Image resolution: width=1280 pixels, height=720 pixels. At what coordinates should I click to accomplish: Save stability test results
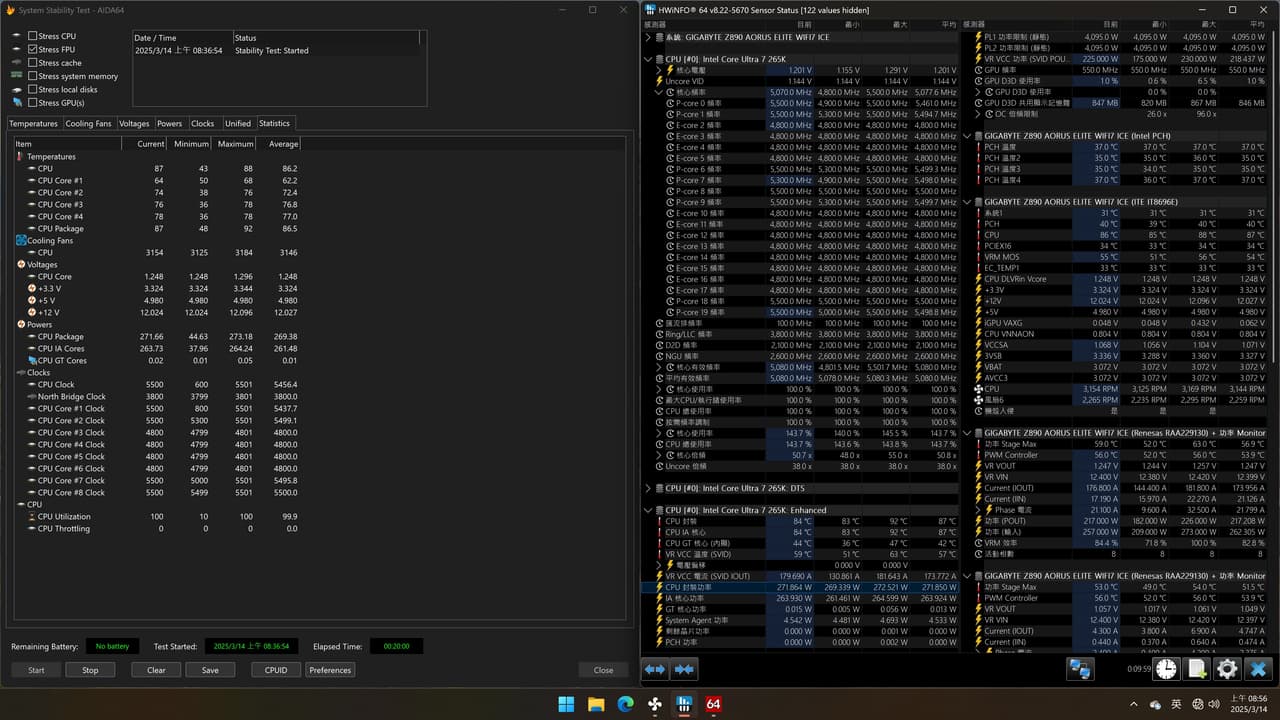[x=210, y=670]
